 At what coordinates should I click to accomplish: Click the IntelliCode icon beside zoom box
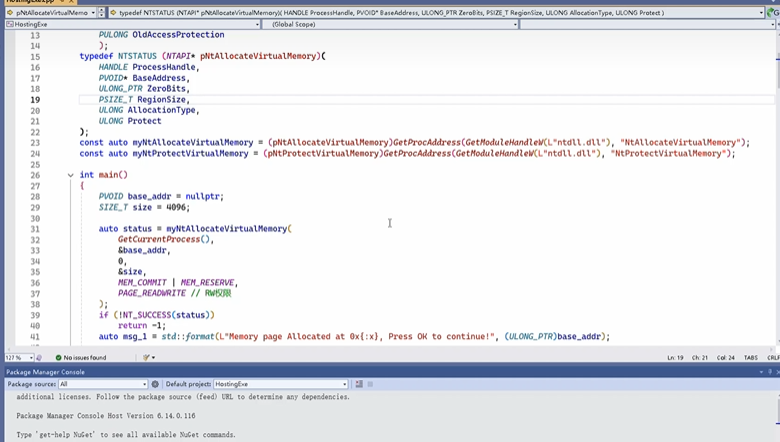tap(39, 357)
